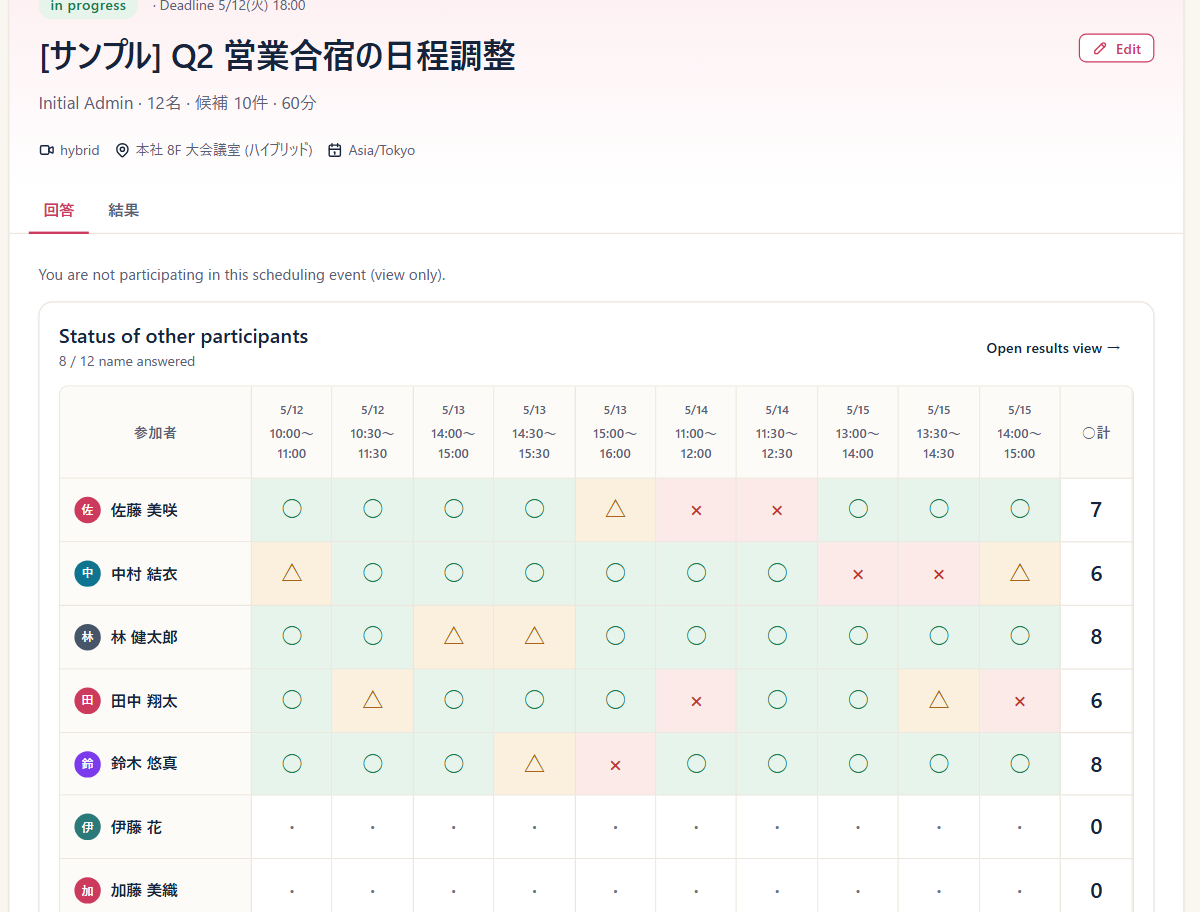
Task: Click 佐藤 美咲 triangle for 5/13 15:00
Action: tap(615, 509)
